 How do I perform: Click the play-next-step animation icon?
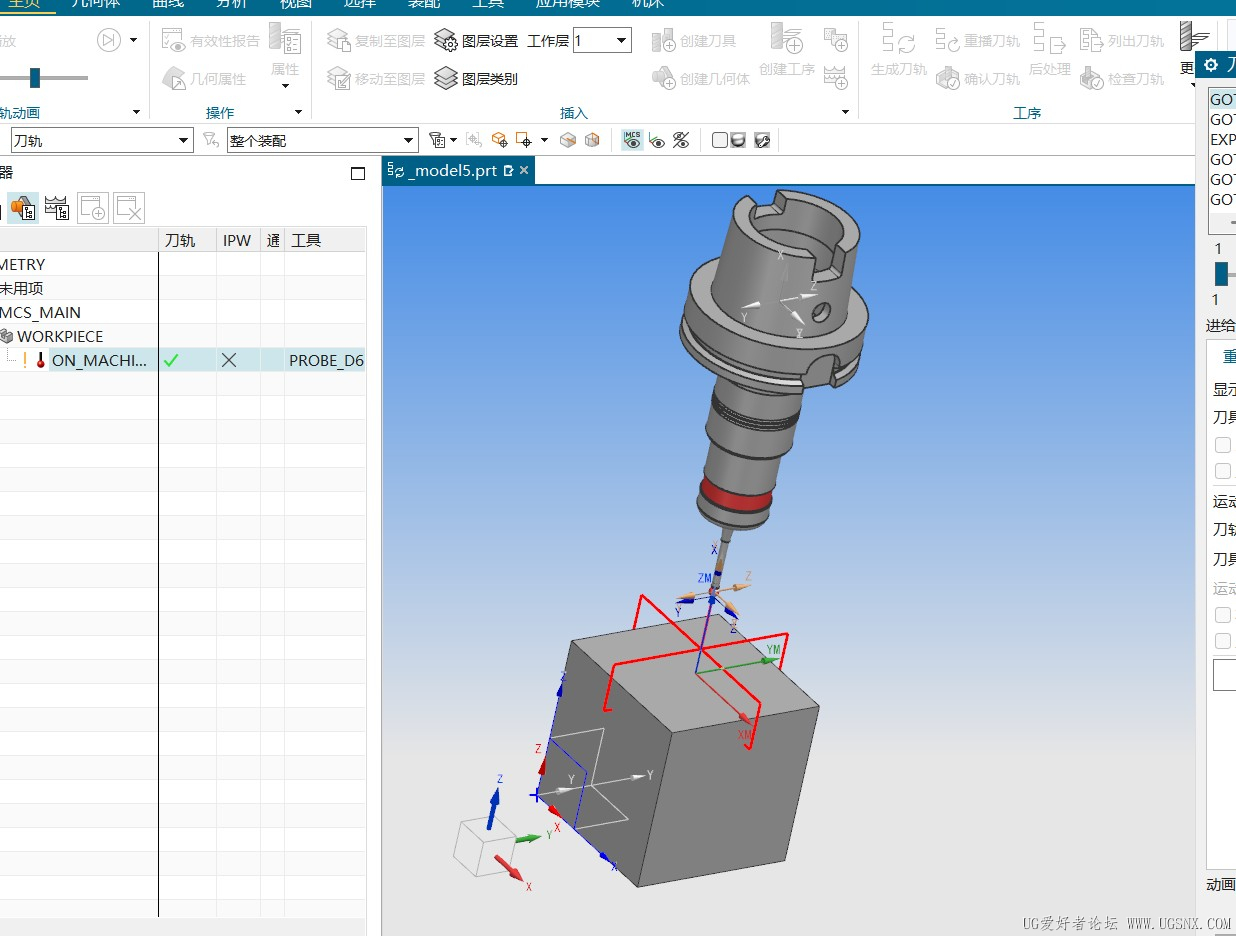108,40
